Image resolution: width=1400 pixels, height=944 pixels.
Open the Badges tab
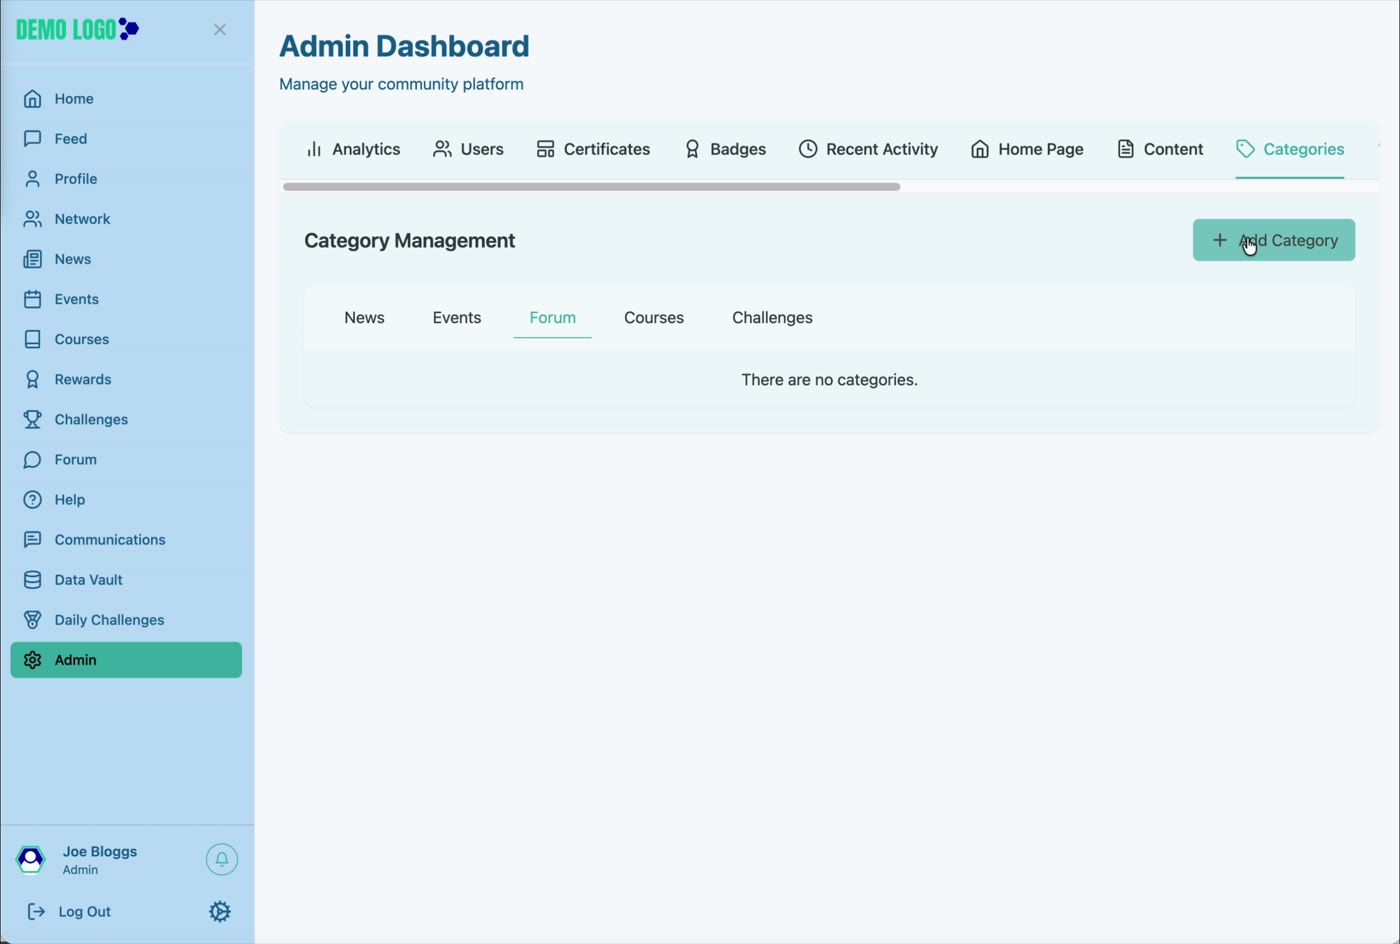pos(725,149)
